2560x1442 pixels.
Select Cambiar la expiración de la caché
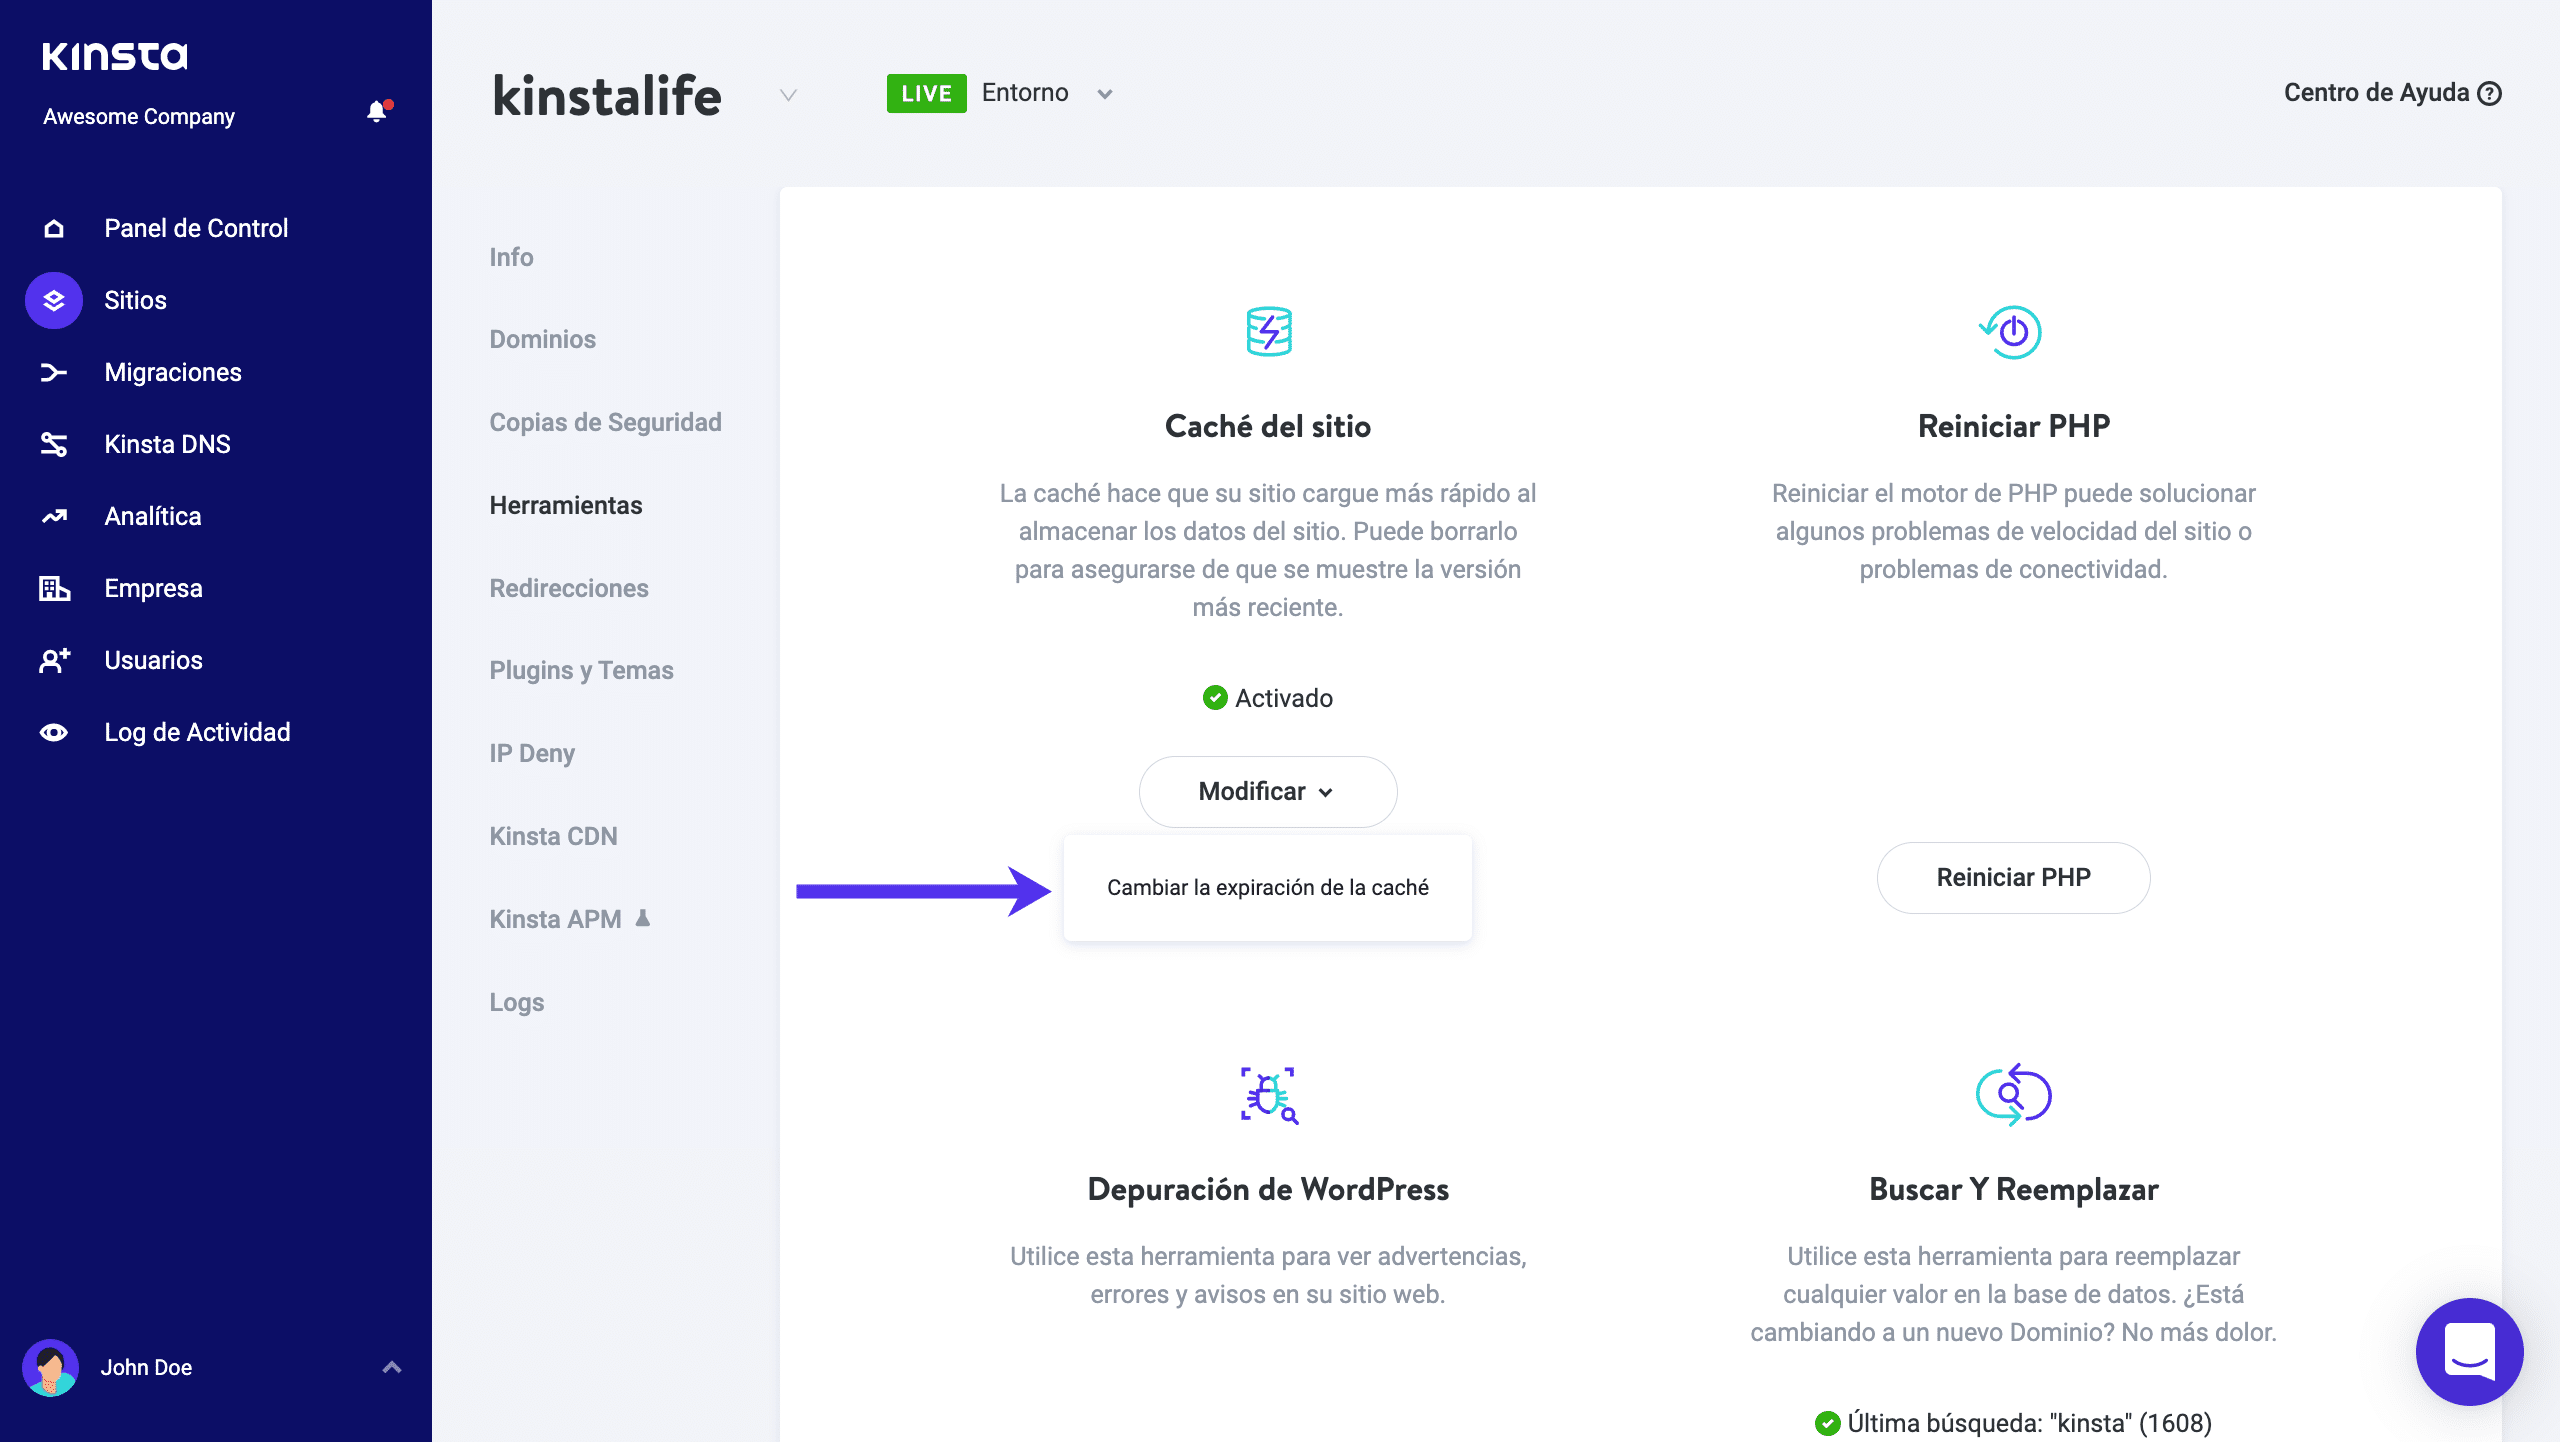click(1267, 887)
